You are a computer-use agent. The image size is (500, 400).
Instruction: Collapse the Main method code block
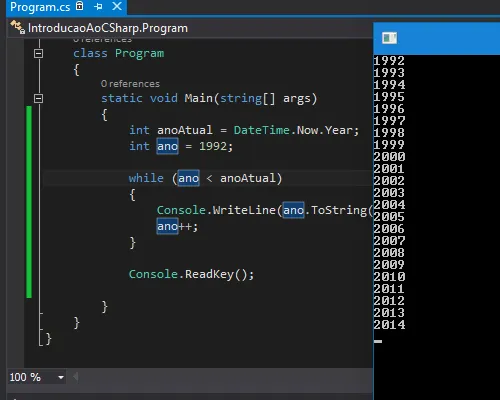[39, 98]
